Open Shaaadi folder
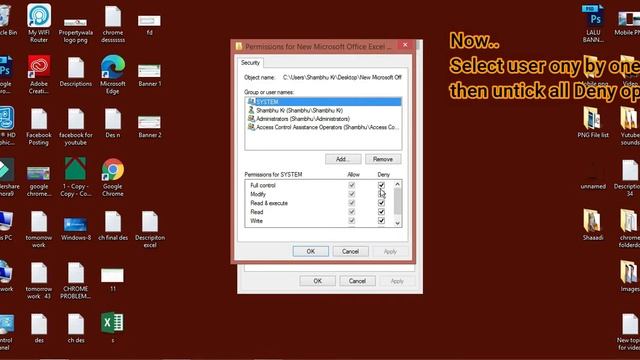 [x=593, y=224]
